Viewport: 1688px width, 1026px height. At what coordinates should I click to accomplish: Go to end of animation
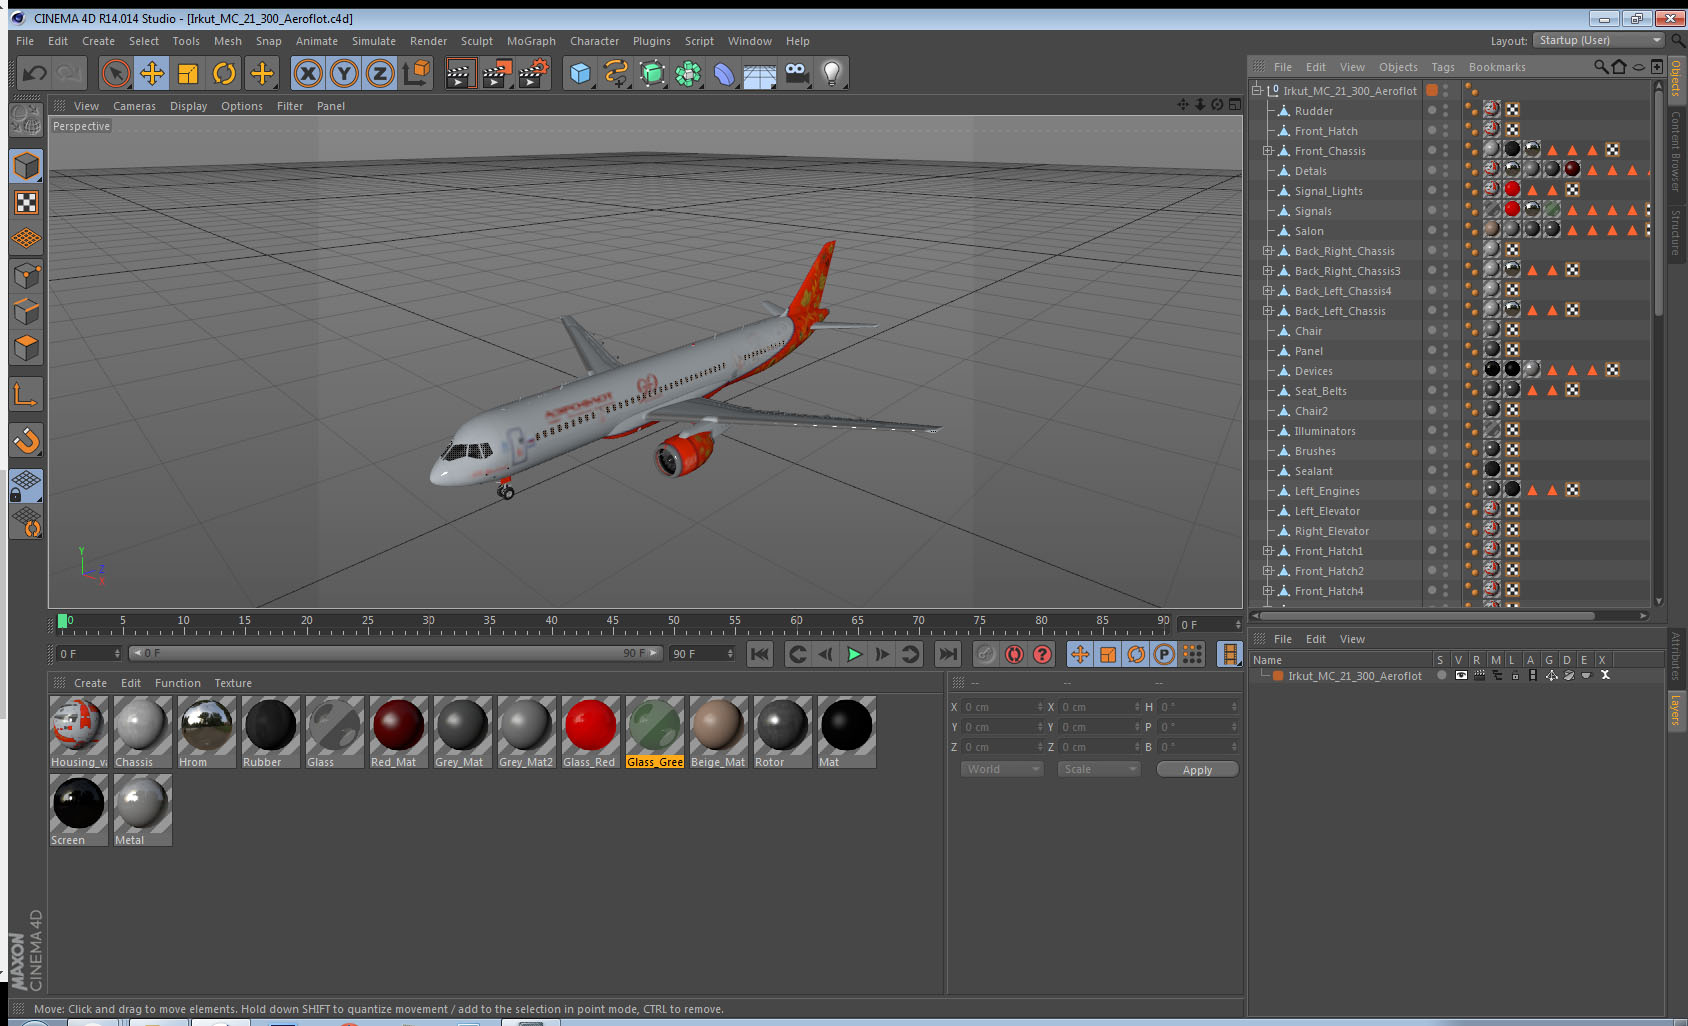click(947, 654)
